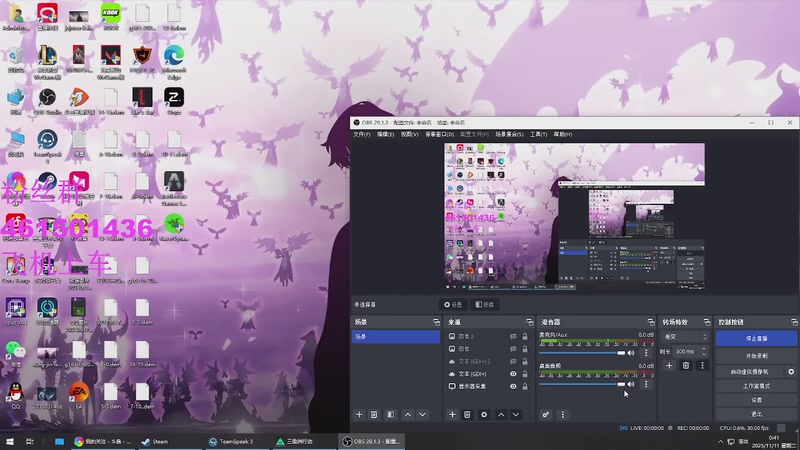Pop out the 场景 dock panel
Screen dimensions: 800x450
coord(436,322)
